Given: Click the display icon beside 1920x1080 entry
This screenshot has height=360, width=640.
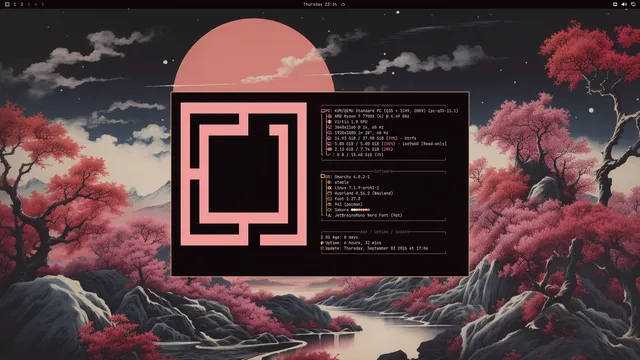Looking at the screenshot, I should click(x=329, y=133).
